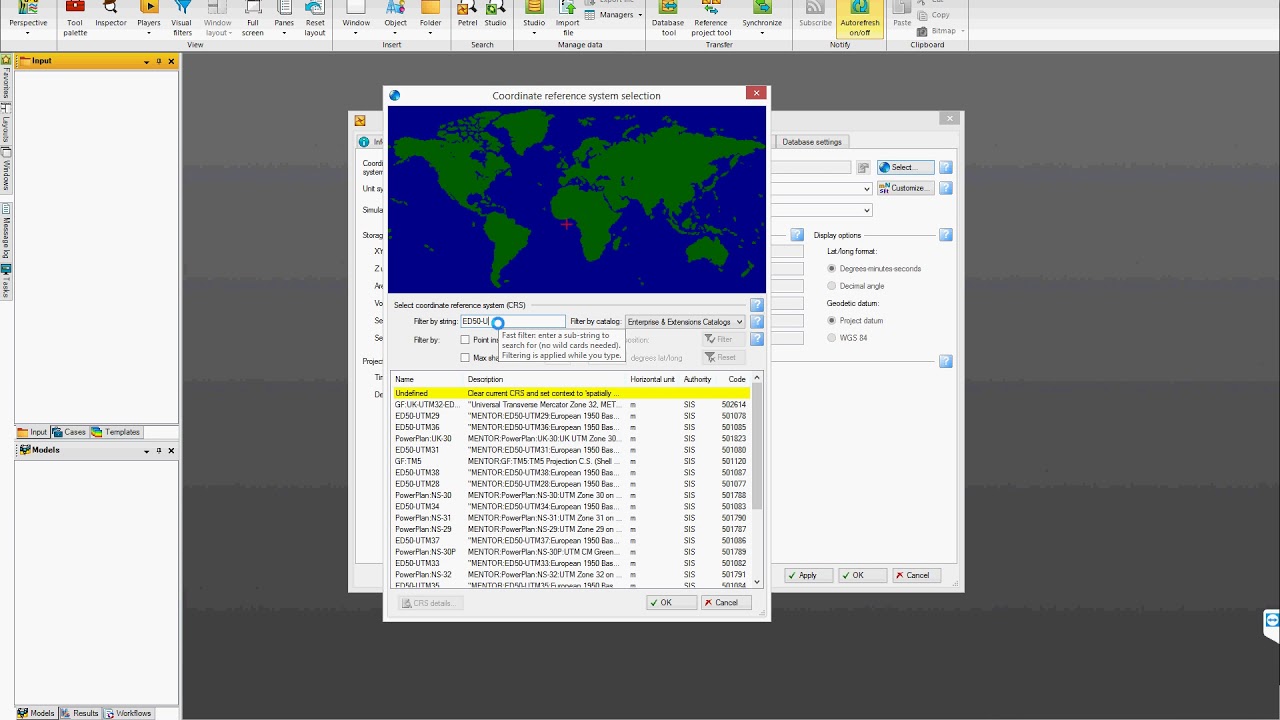The height and width of the screenshot is (720, 1280).
Task: Click CRS list vertical scrollbar
Action: click(x=757, y=445)
